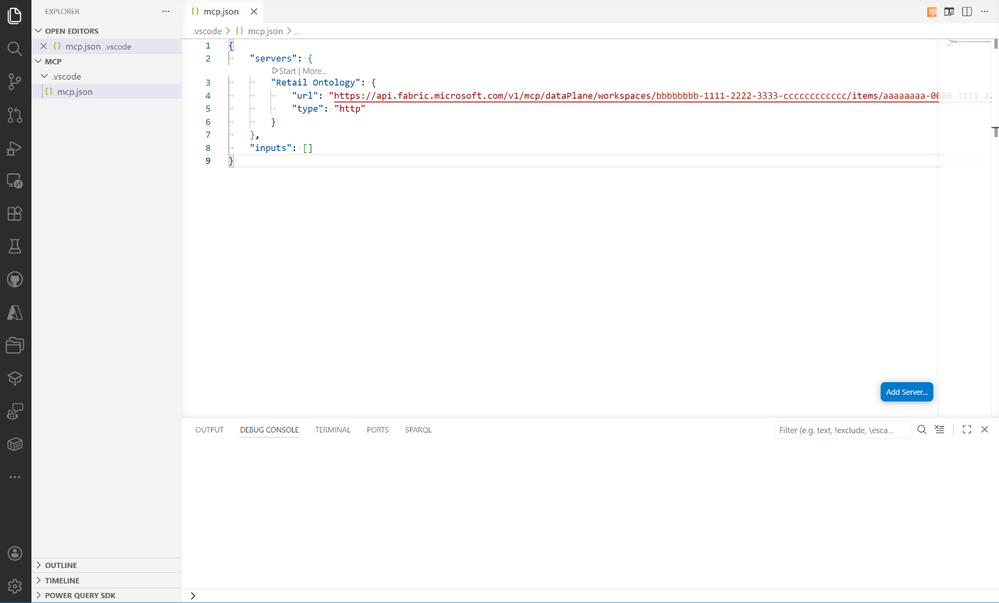Open the Testing flask view

pyautogui.click(x=15, y=247)
